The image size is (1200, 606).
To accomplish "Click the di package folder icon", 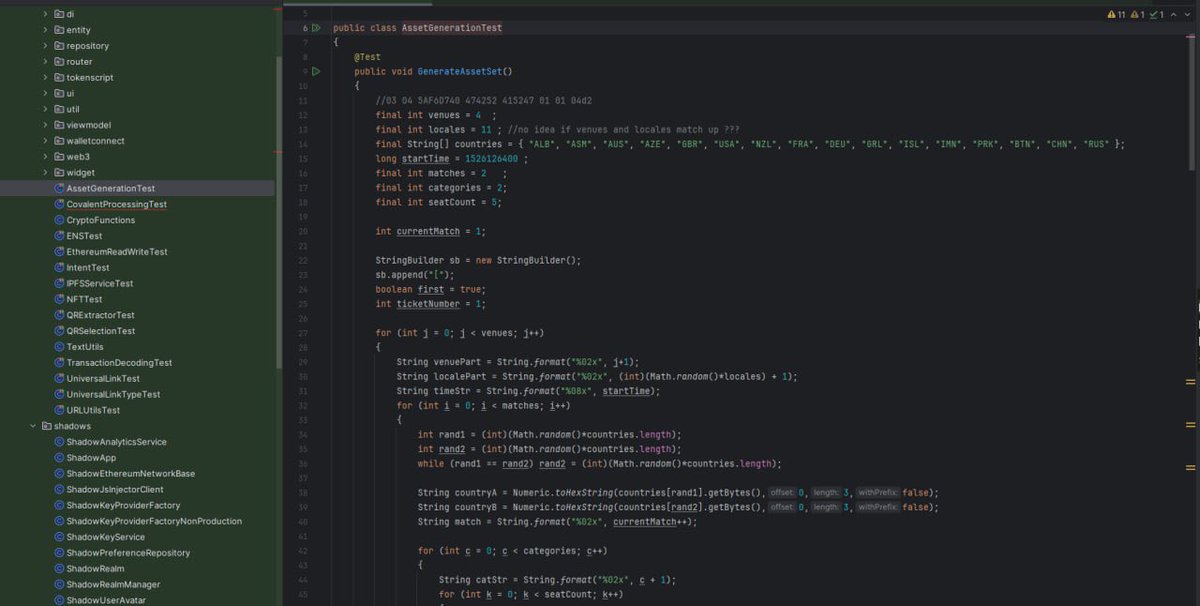I will pyautogui.click(x=59, y=14).
